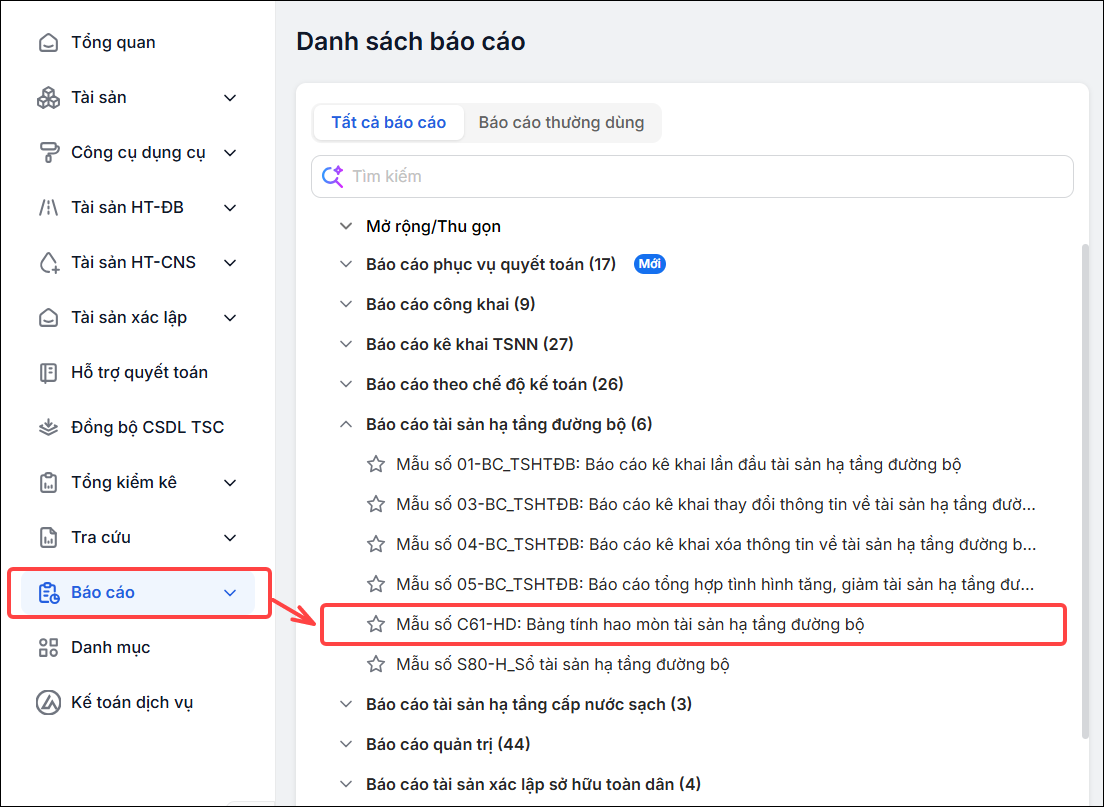Open Hỗ trợ quyết toán menu item
1104x807 pixels.
(138, 372)
